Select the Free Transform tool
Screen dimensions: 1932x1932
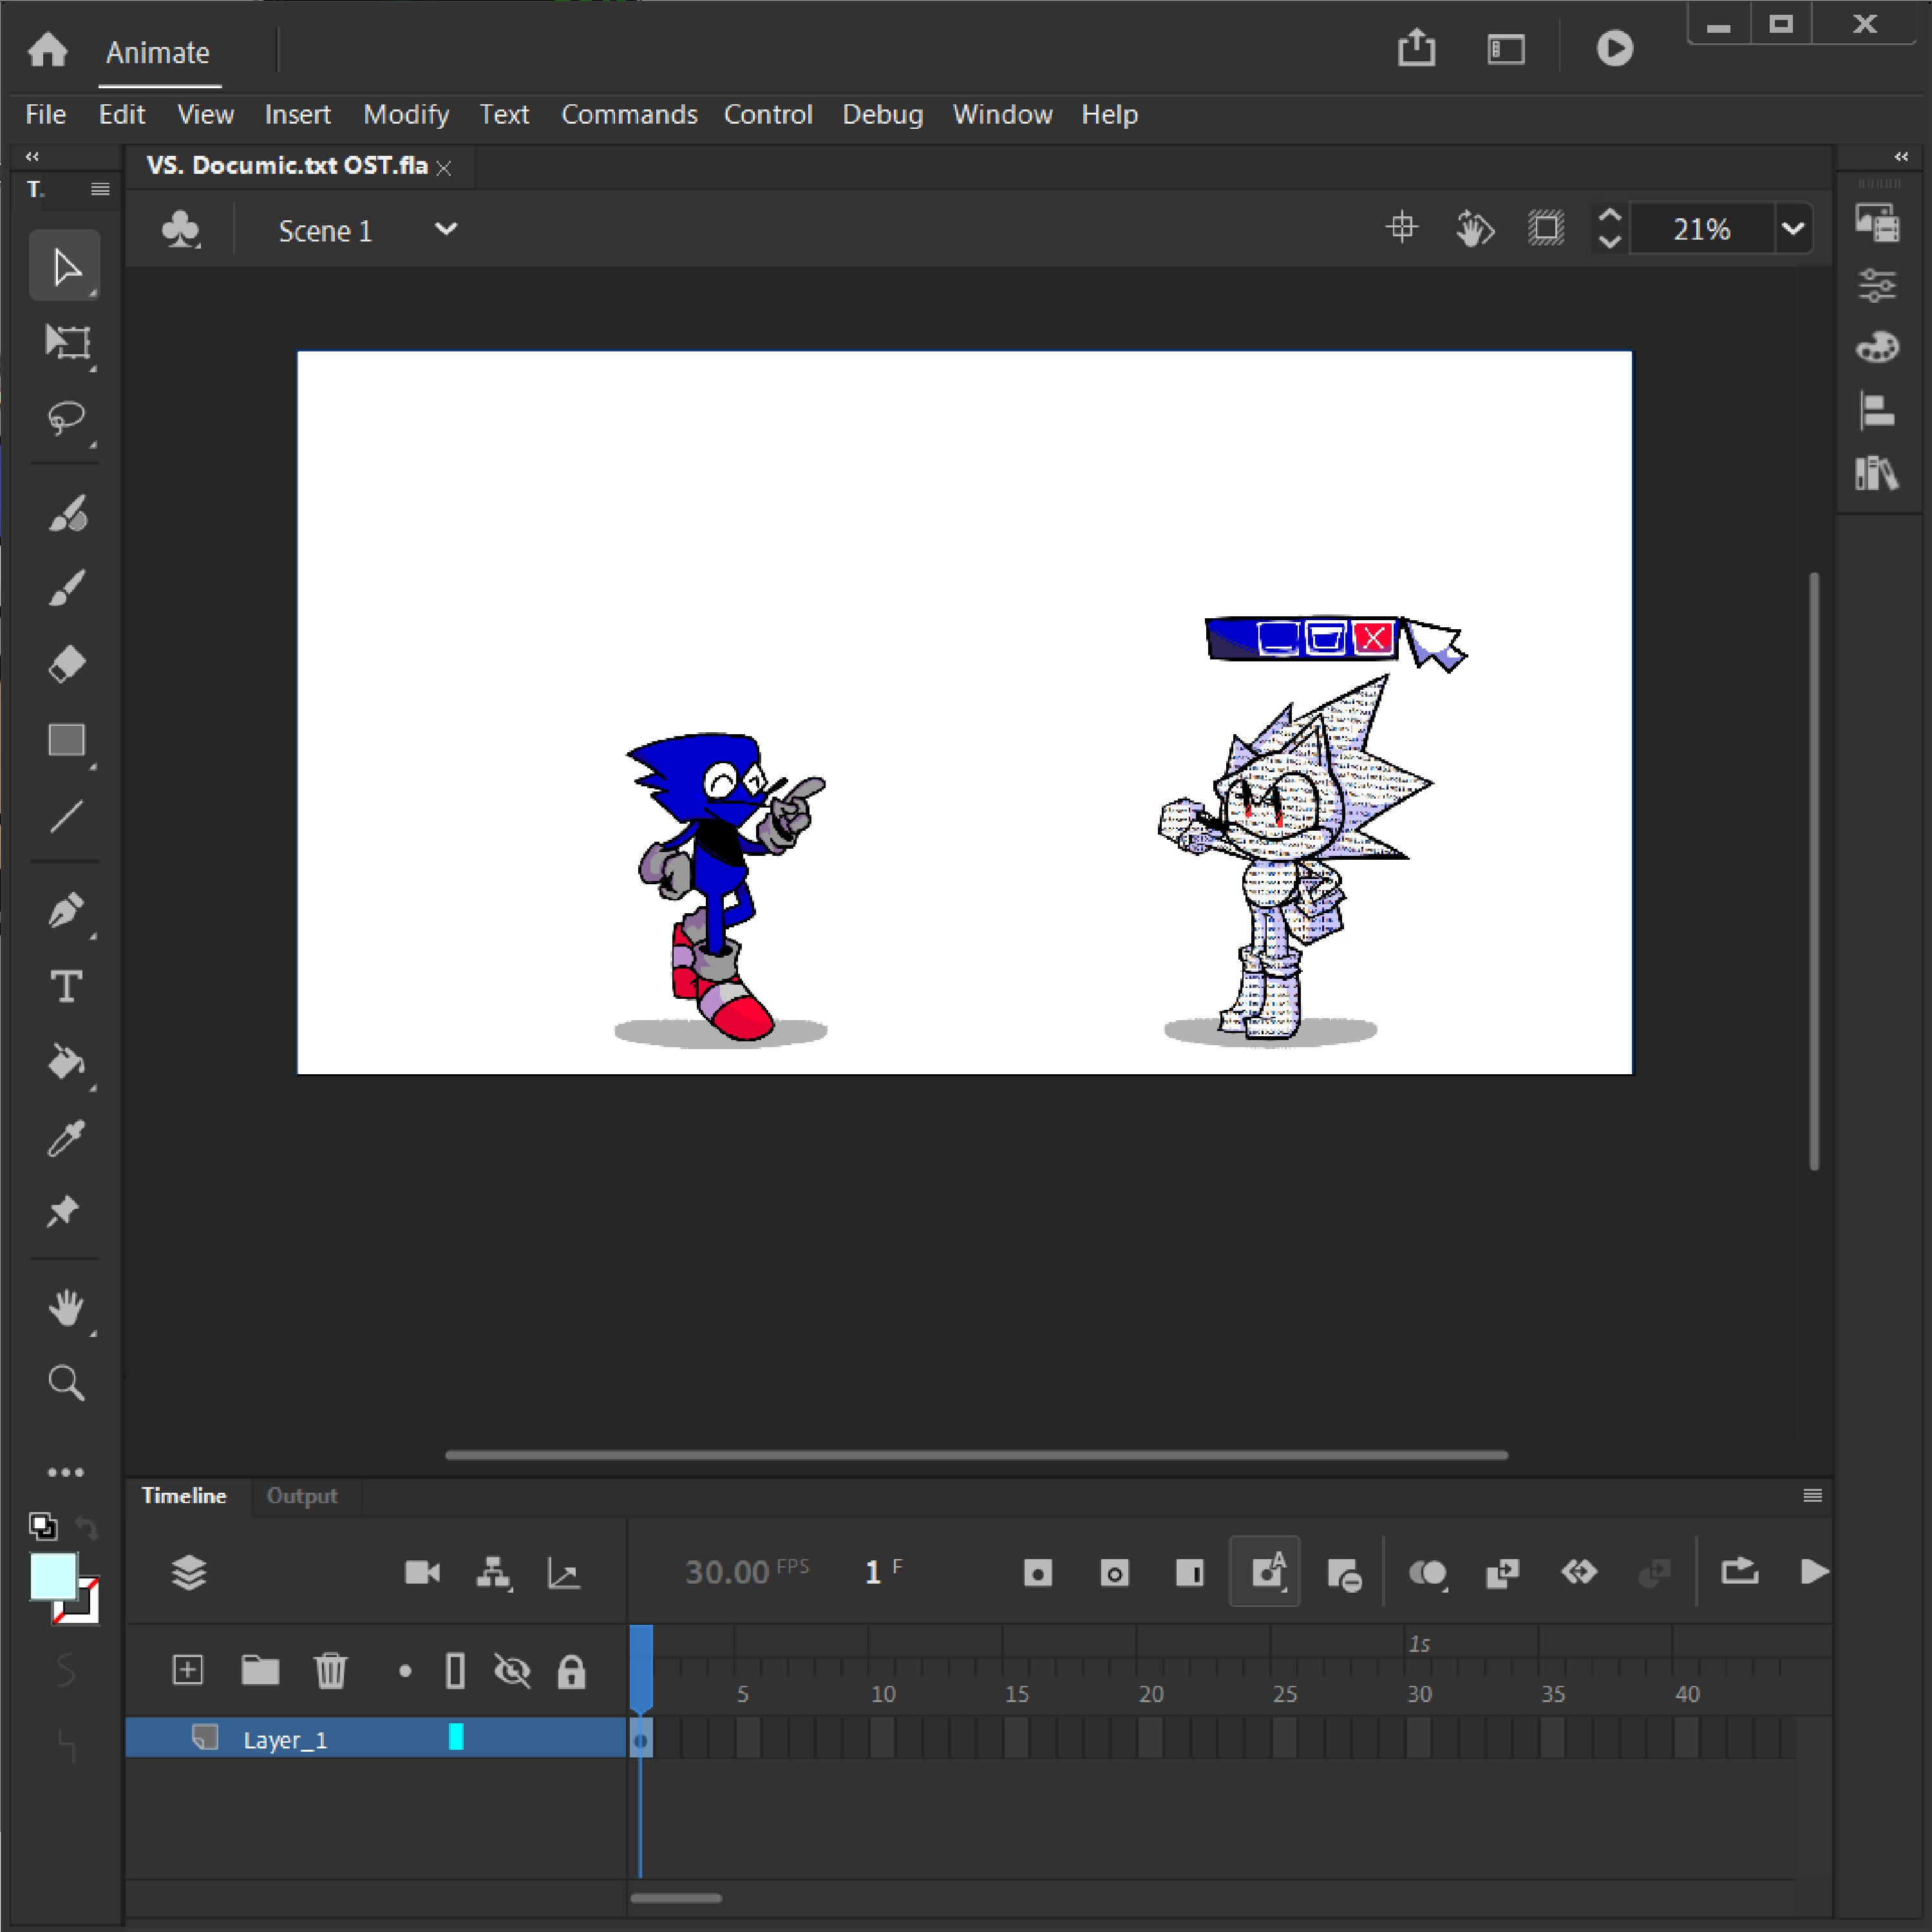pos(66,342)
